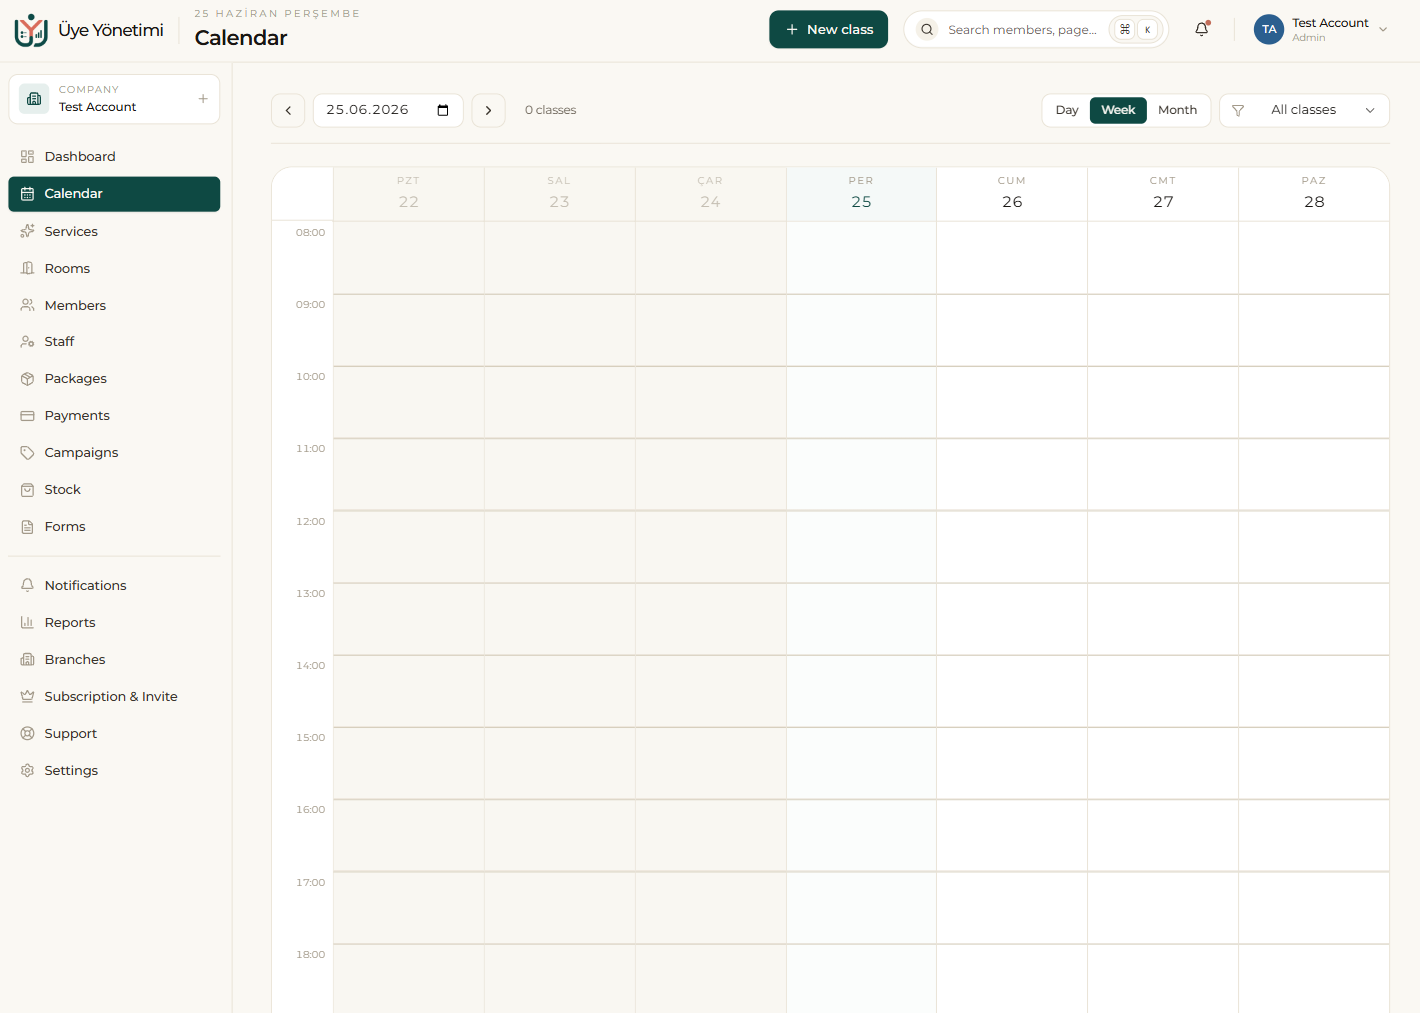The width and height of the screenshot is (1420, 1013).
Task: Open Rooms menu label
Action: click(x=67, y=268)
